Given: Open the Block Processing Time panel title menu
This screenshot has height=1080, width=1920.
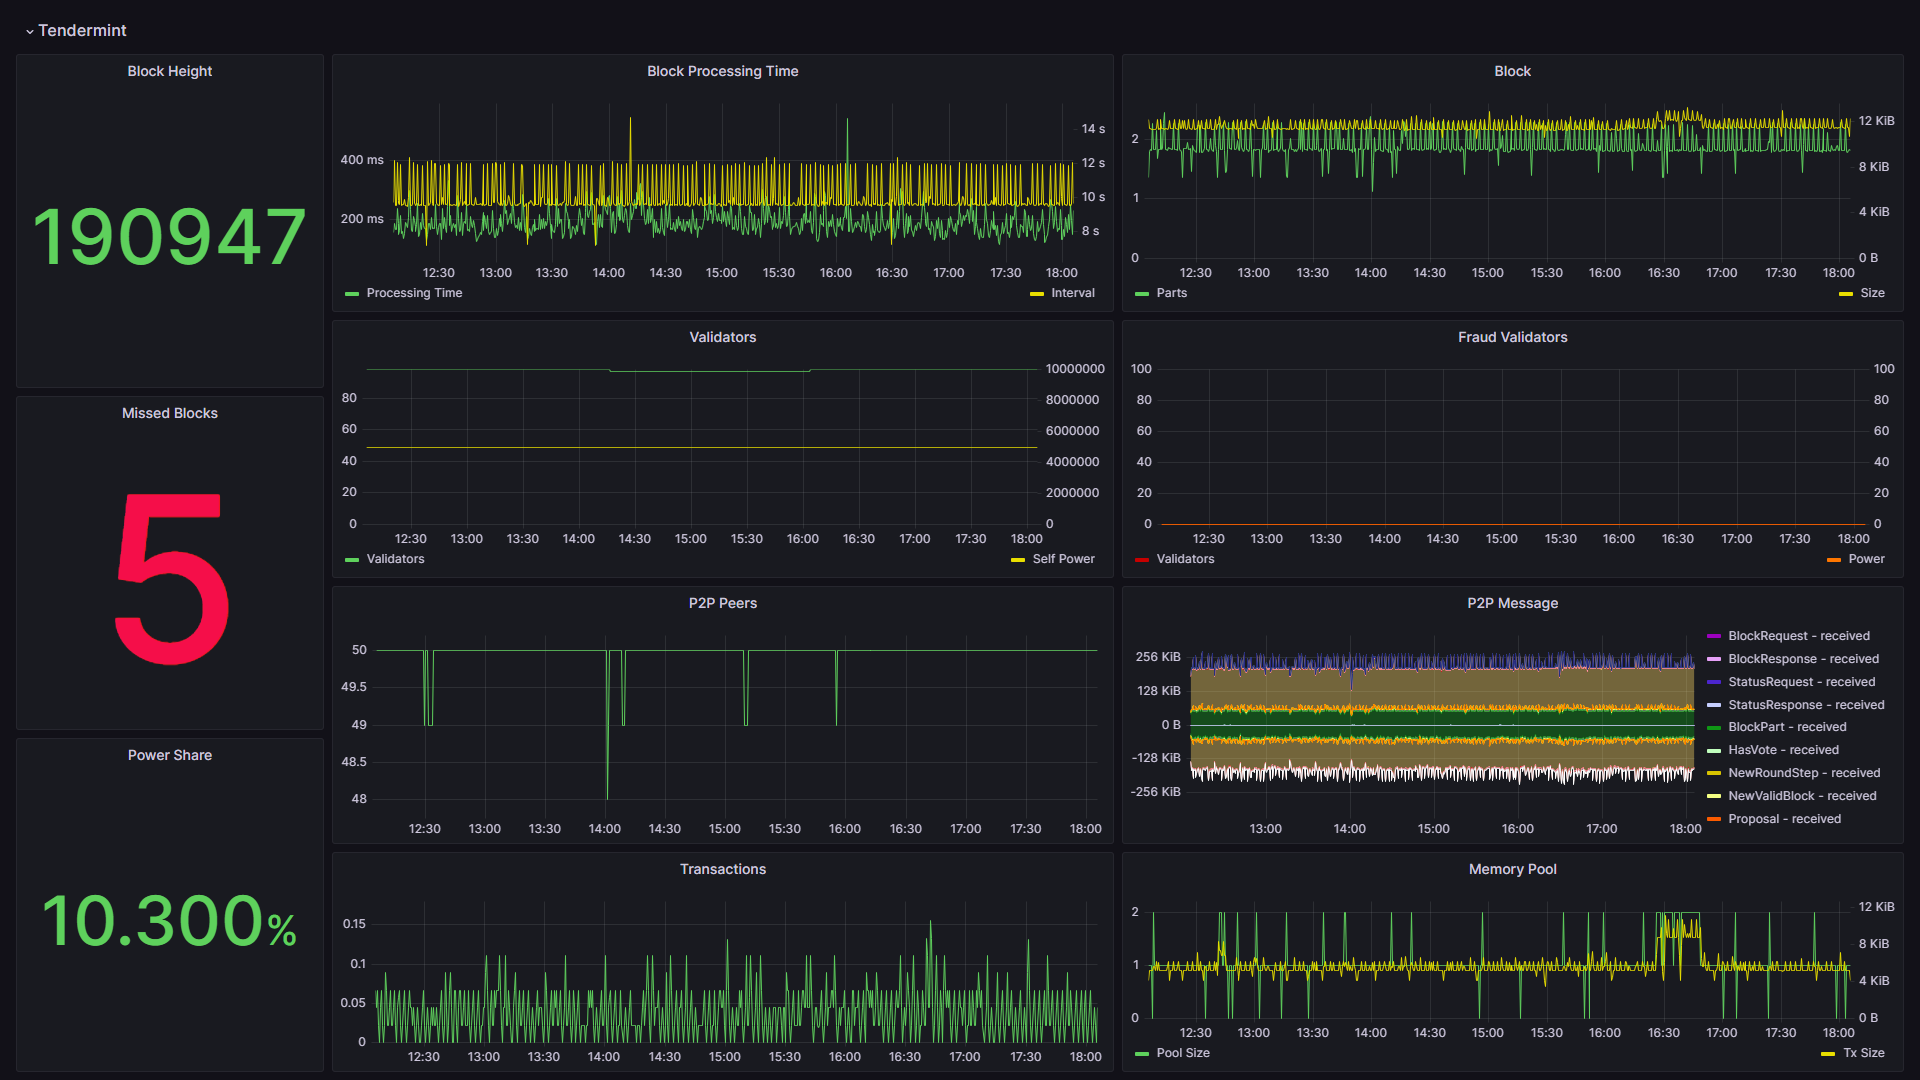Looking at the screenshot, I should tap(722, 71).
